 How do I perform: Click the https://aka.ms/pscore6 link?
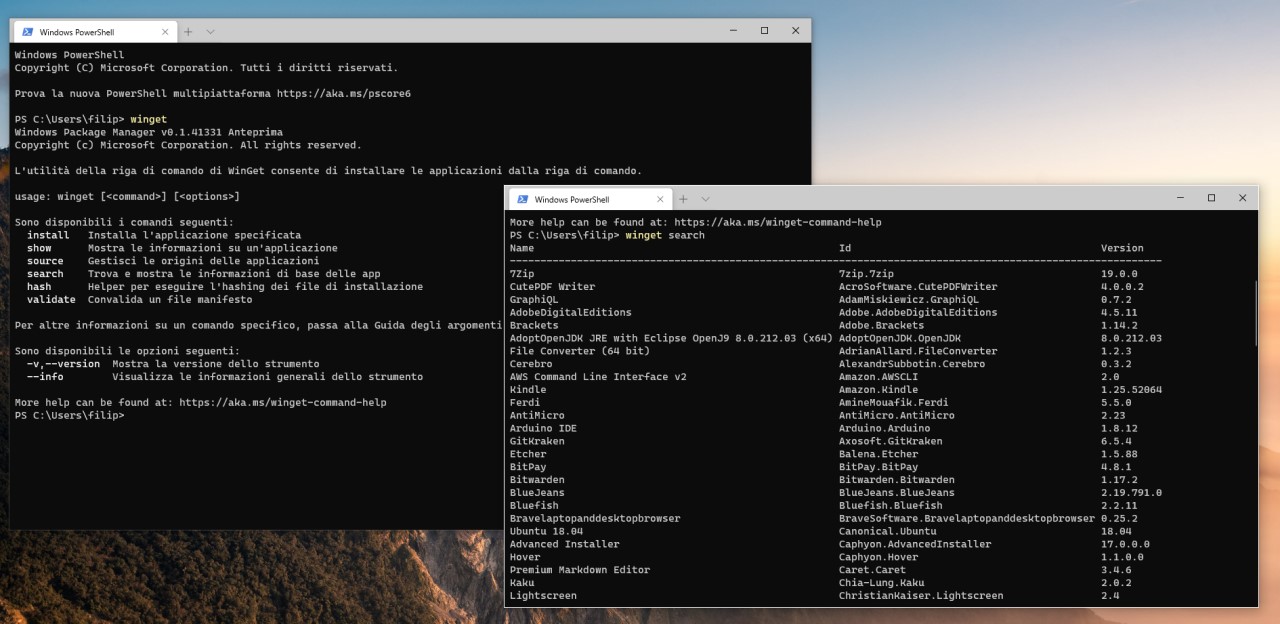[344, 93]
